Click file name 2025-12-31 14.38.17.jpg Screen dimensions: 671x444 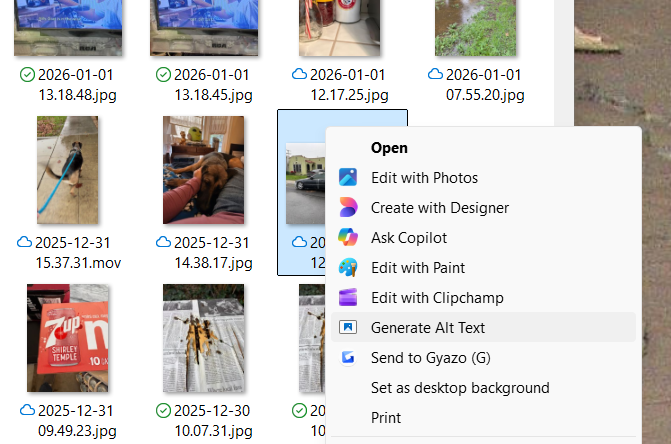(x=212, y=252)
